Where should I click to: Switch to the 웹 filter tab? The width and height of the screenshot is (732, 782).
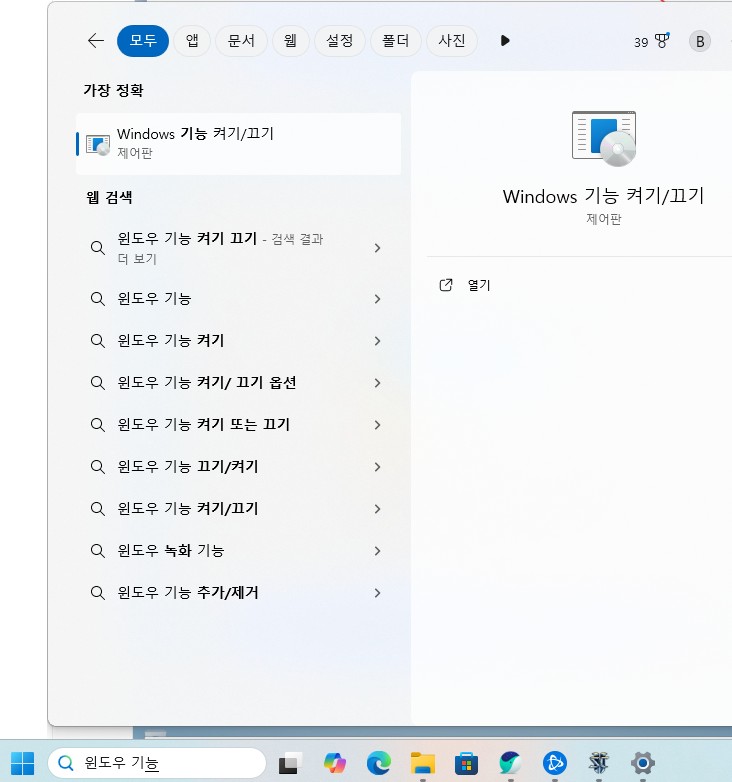coord(291,41)
